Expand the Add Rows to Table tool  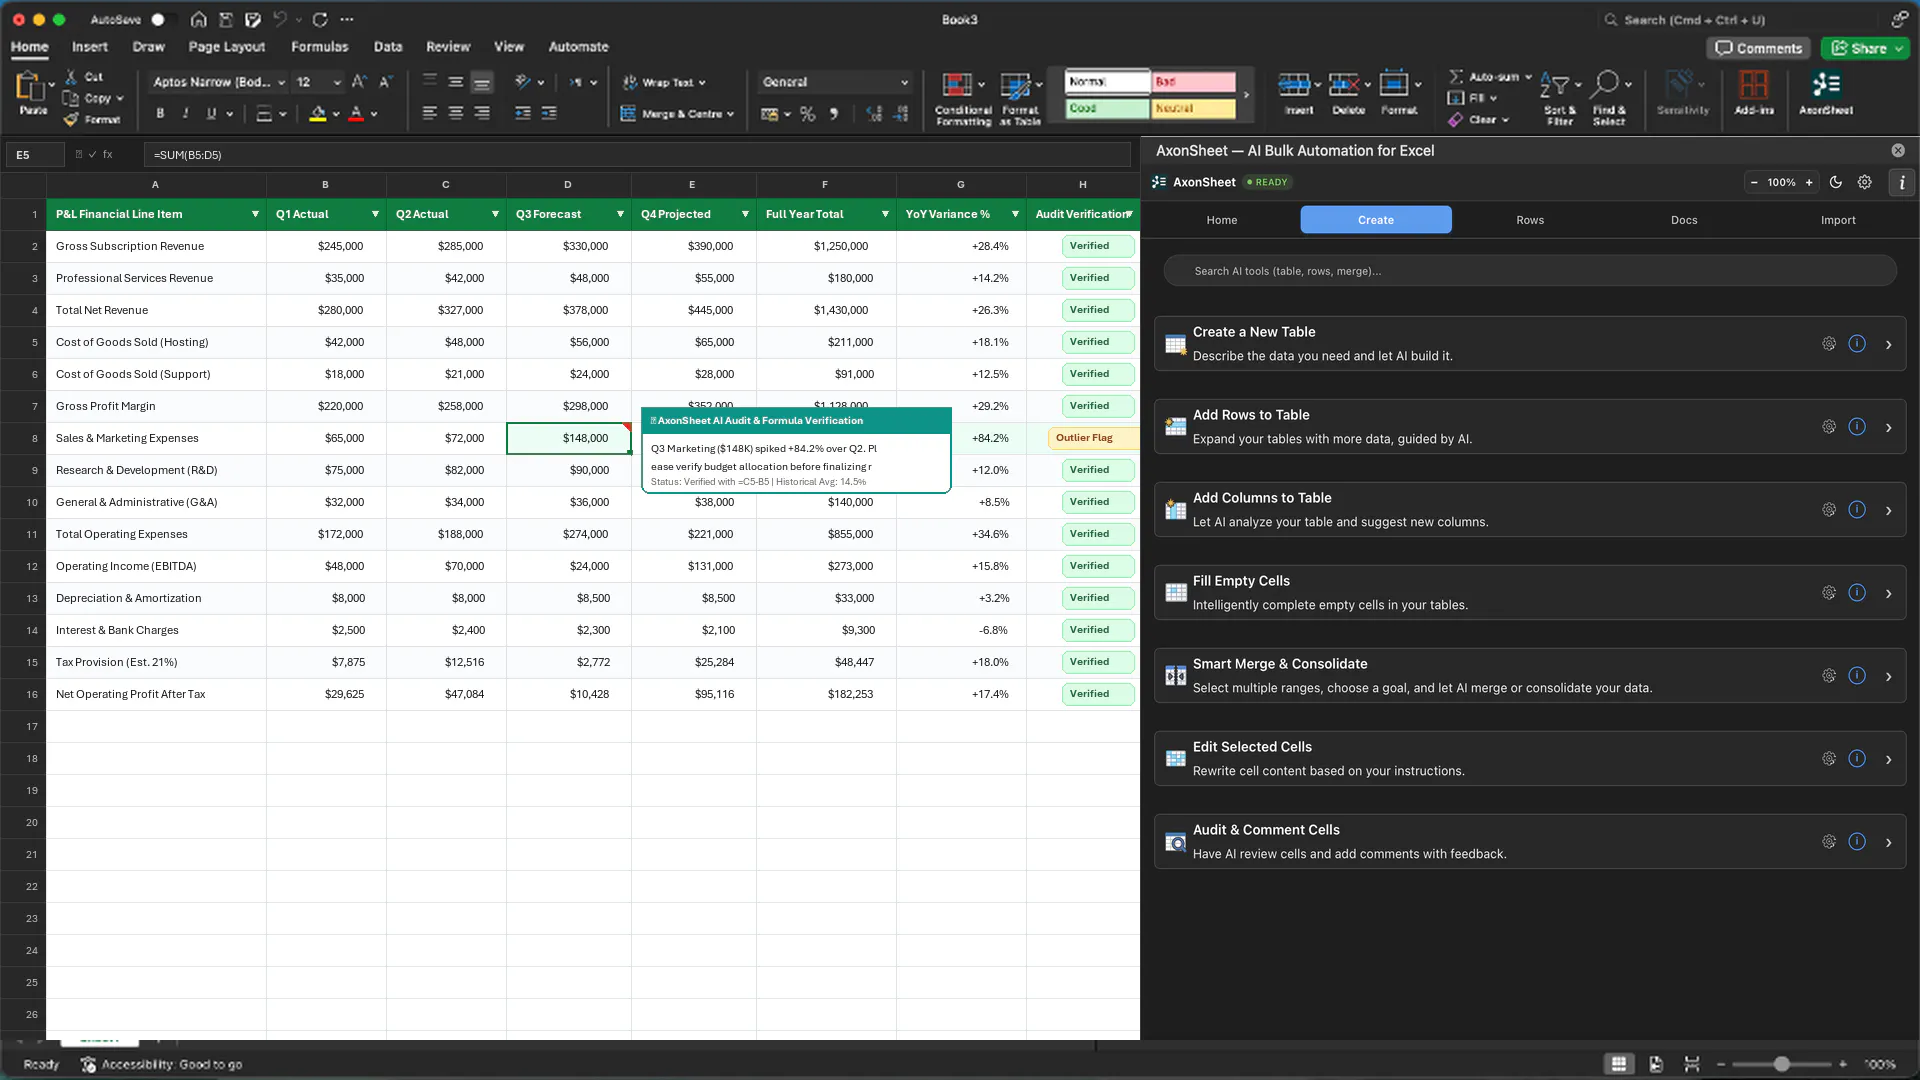point(1889,428)
